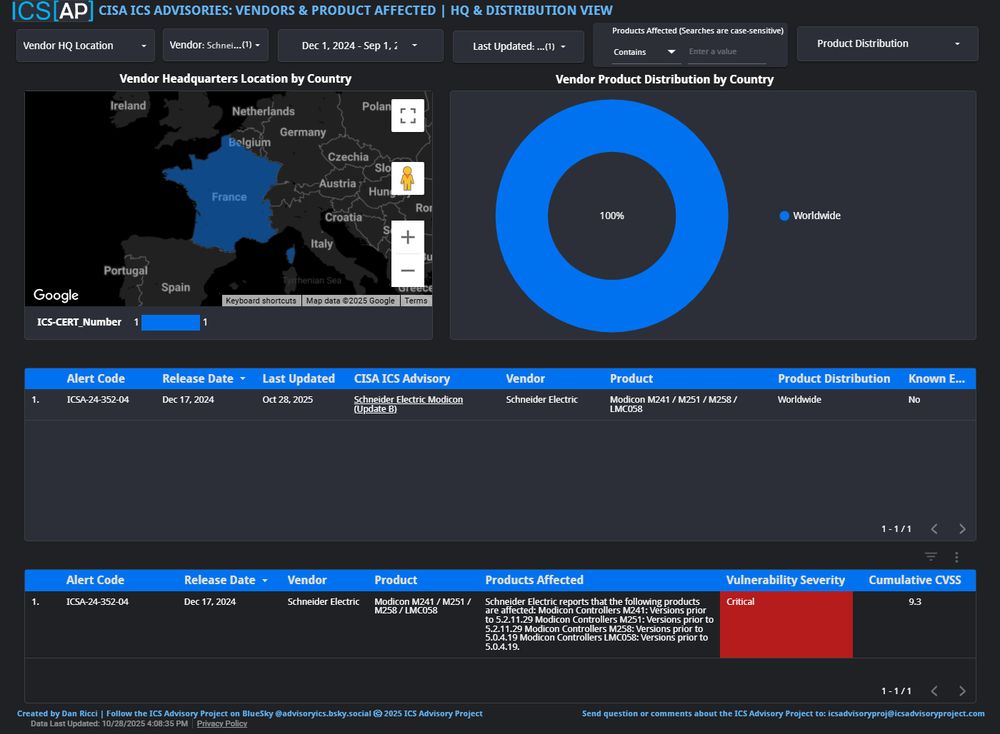Image resolution: width=1000 pixels, height=734 pixels.
Task: Open the Last Updated filter dropdown
Action: pyautogui.click(x=518, y=47)
